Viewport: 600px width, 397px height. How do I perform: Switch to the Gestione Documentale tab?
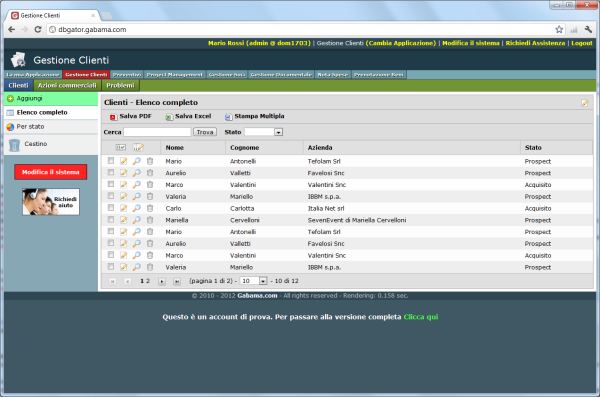[x=281, y=75]
